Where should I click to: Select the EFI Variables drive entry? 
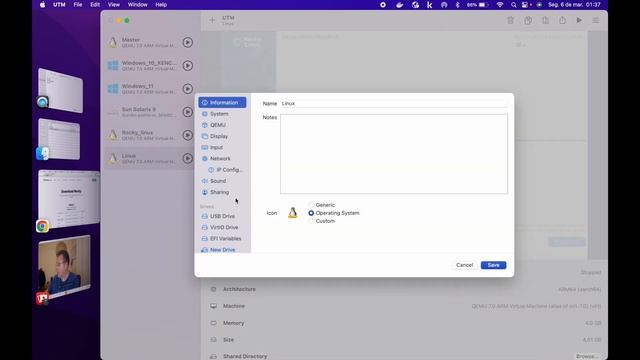pos(222,238)
